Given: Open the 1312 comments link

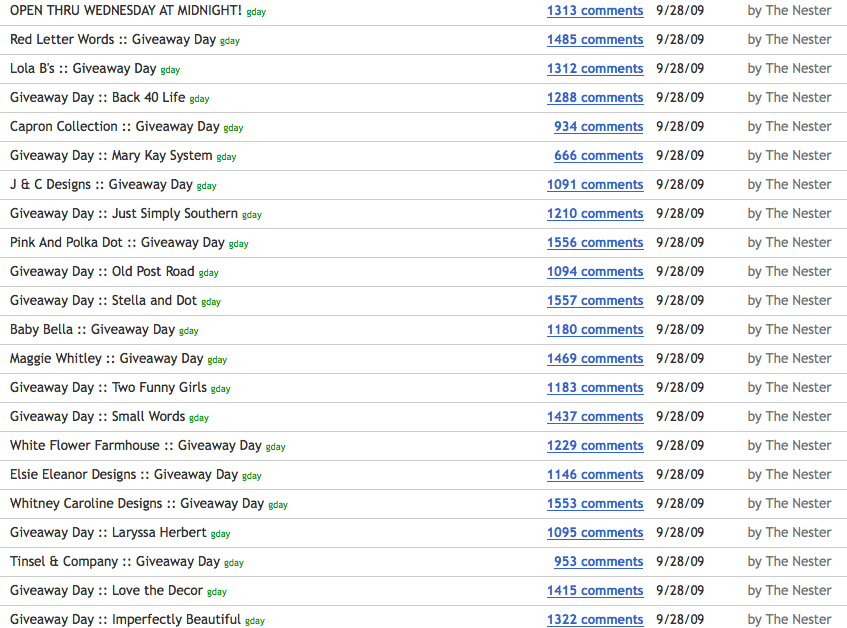Looking at the screenshot, I should (595, 69).
